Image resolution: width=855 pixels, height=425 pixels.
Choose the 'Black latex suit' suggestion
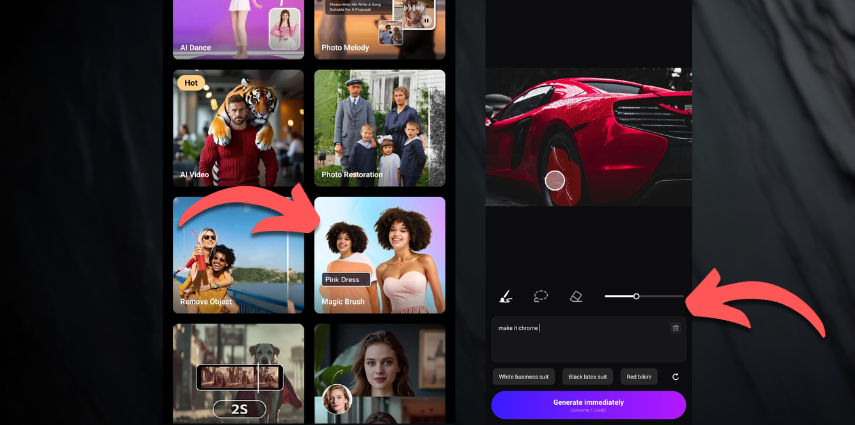(x=587, y=377)
